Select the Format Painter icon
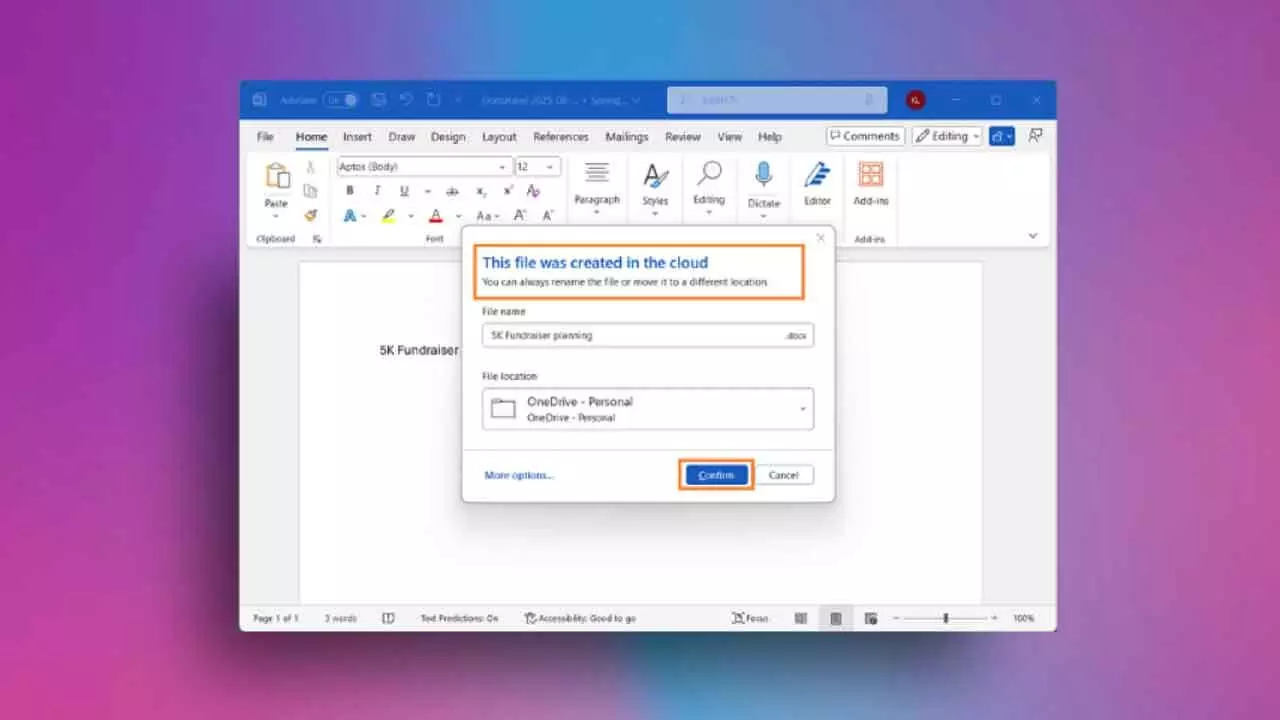The height and width of the screenshot is (720, 1280). click(x=310, y=215)
